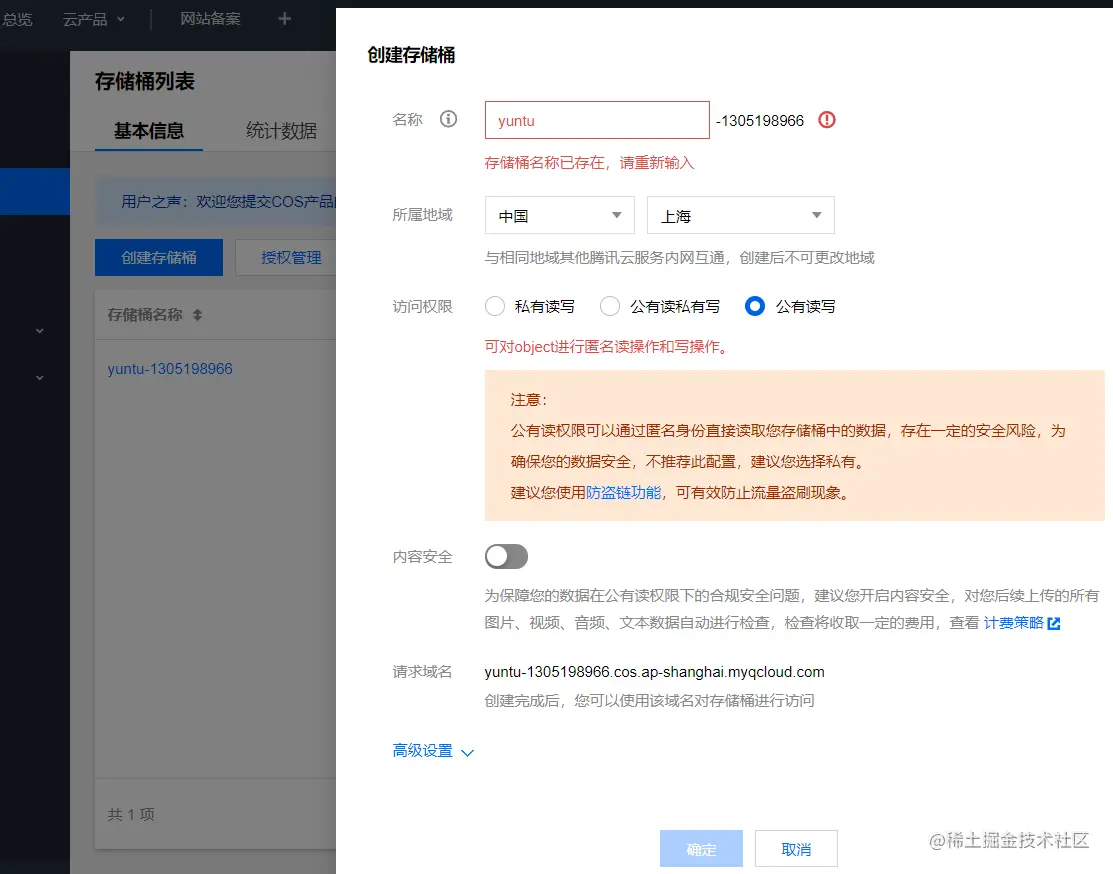Screen dimensions: 1113x874
Task: Open the 上海 city dropdown
Action: (x=740, y=215)
